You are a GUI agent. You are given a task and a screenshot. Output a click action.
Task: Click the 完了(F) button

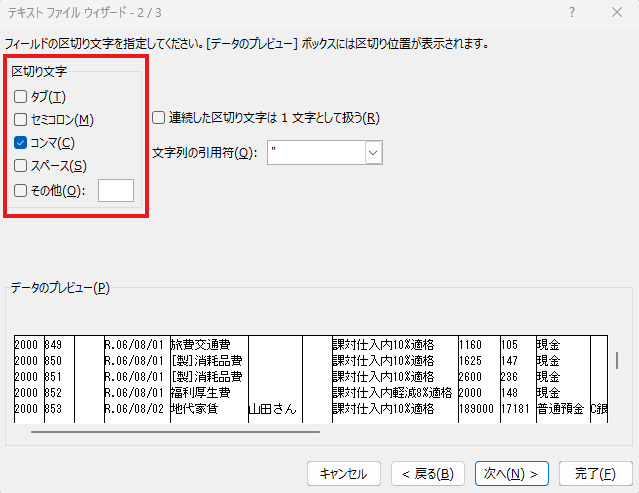595,473
